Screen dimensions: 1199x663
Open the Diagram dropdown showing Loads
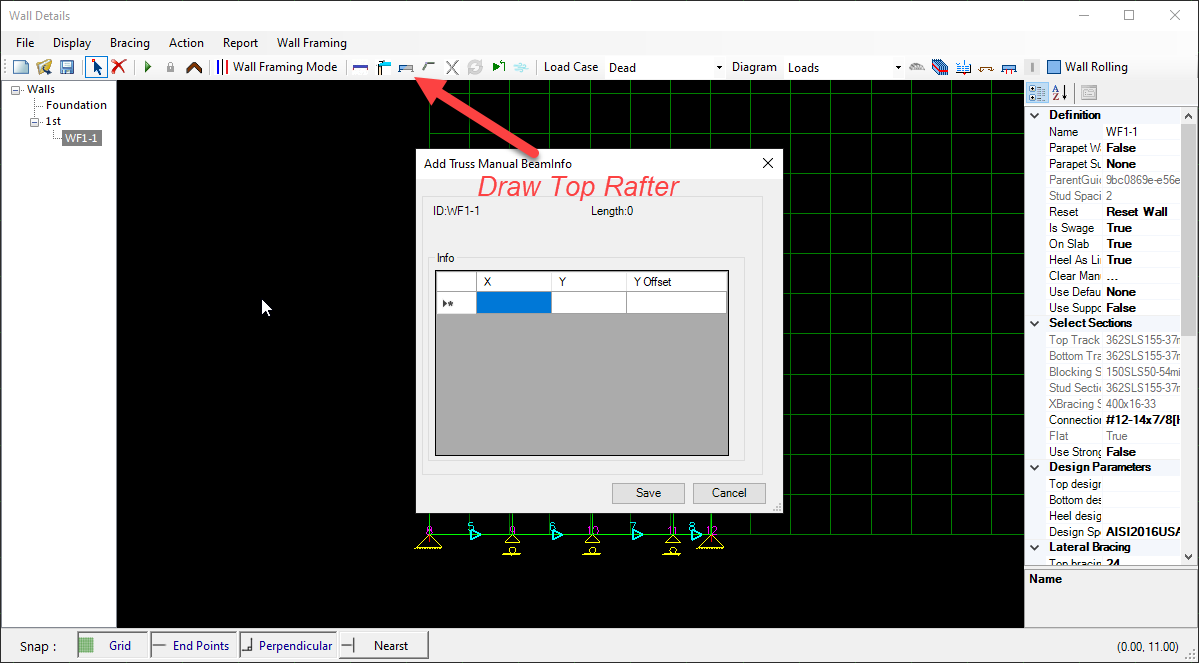click(897, 68)
